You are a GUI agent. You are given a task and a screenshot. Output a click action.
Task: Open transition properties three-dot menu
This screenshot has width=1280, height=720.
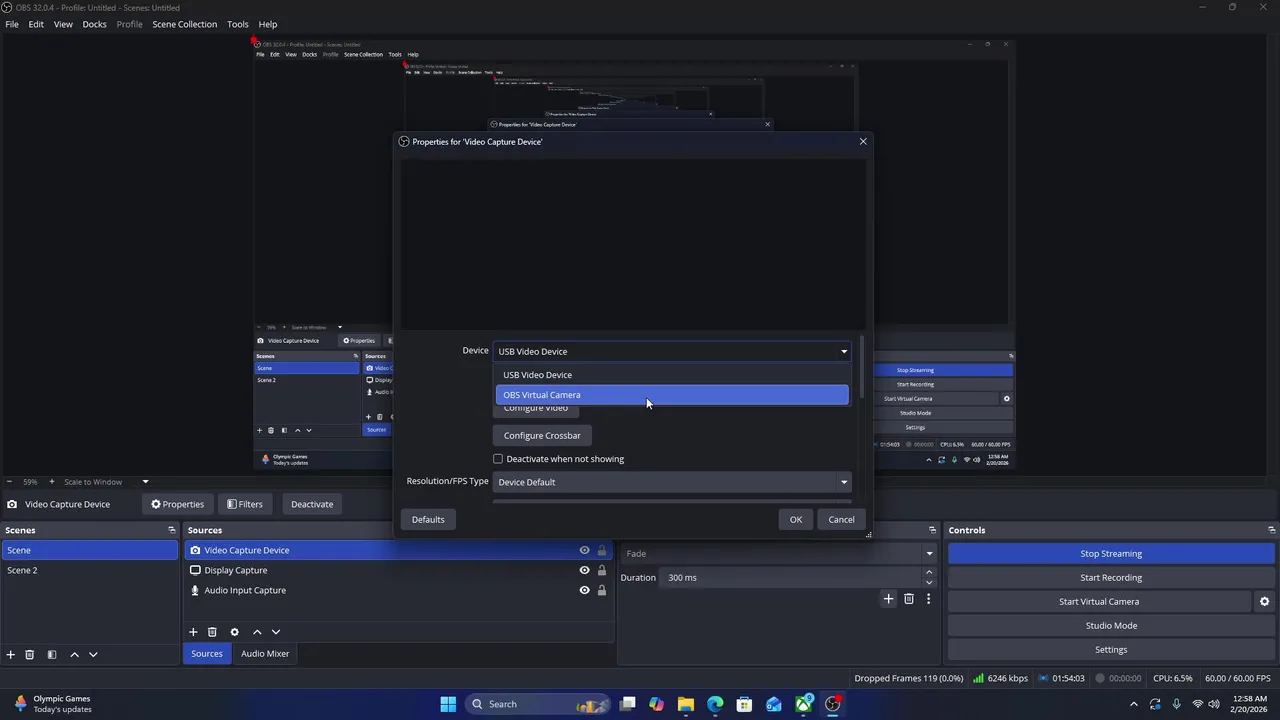pyautogui.click(x=928, y=599)
